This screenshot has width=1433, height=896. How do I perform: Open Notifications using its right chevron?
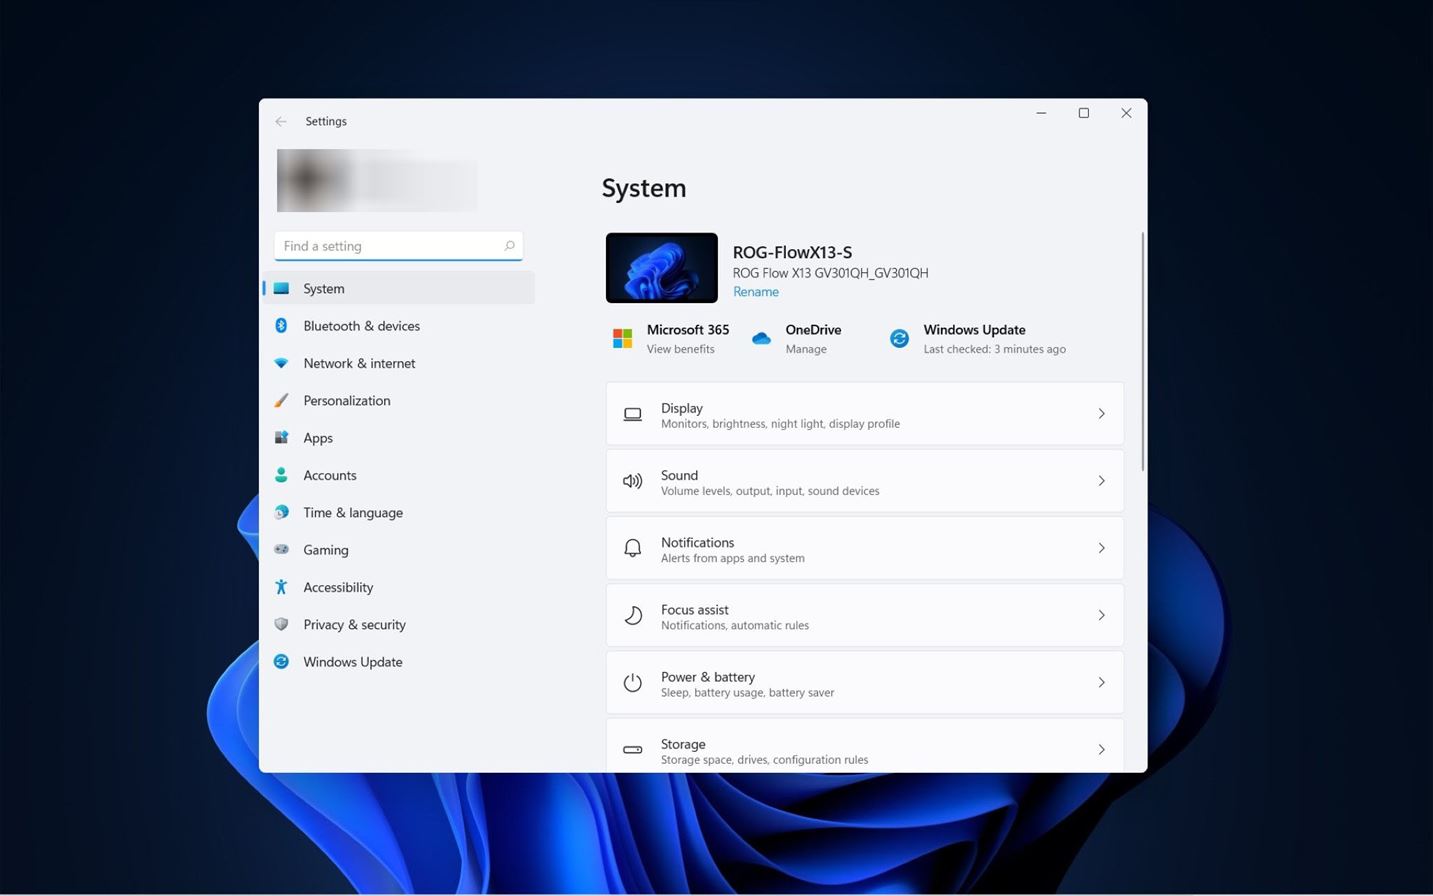[1101, 548]
